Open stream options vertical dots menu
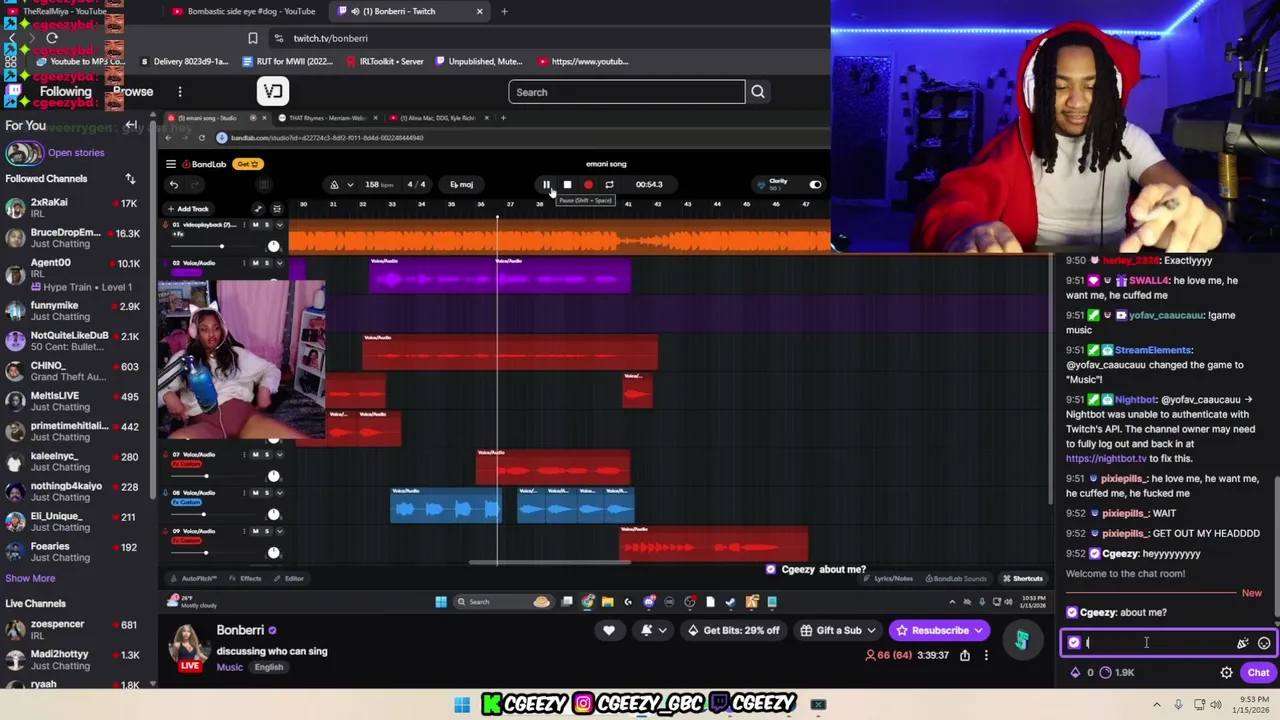This screenshot has width=1280, height=720. point(986,655)
